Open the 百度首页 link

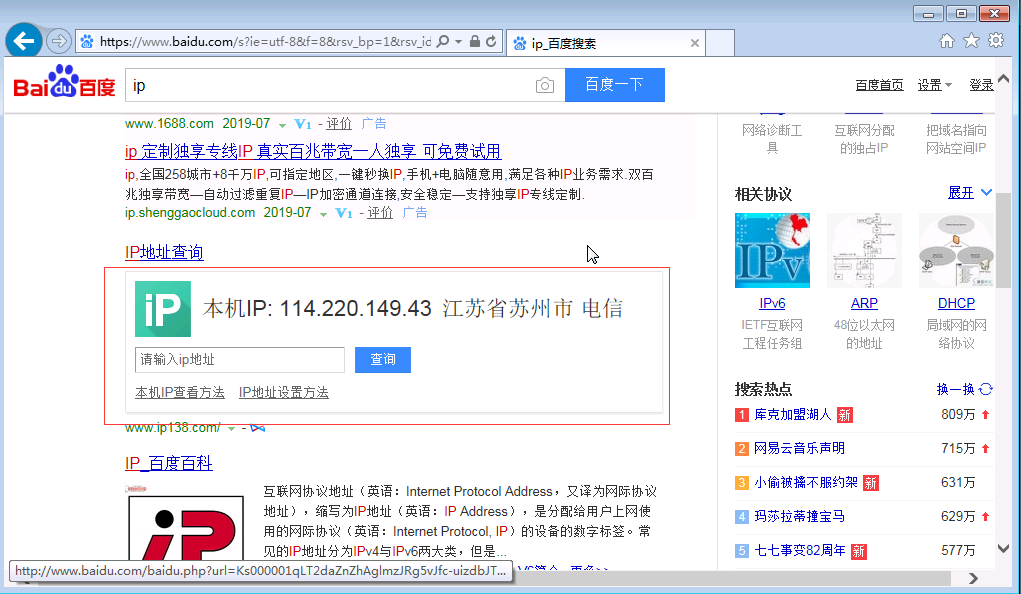879,85
